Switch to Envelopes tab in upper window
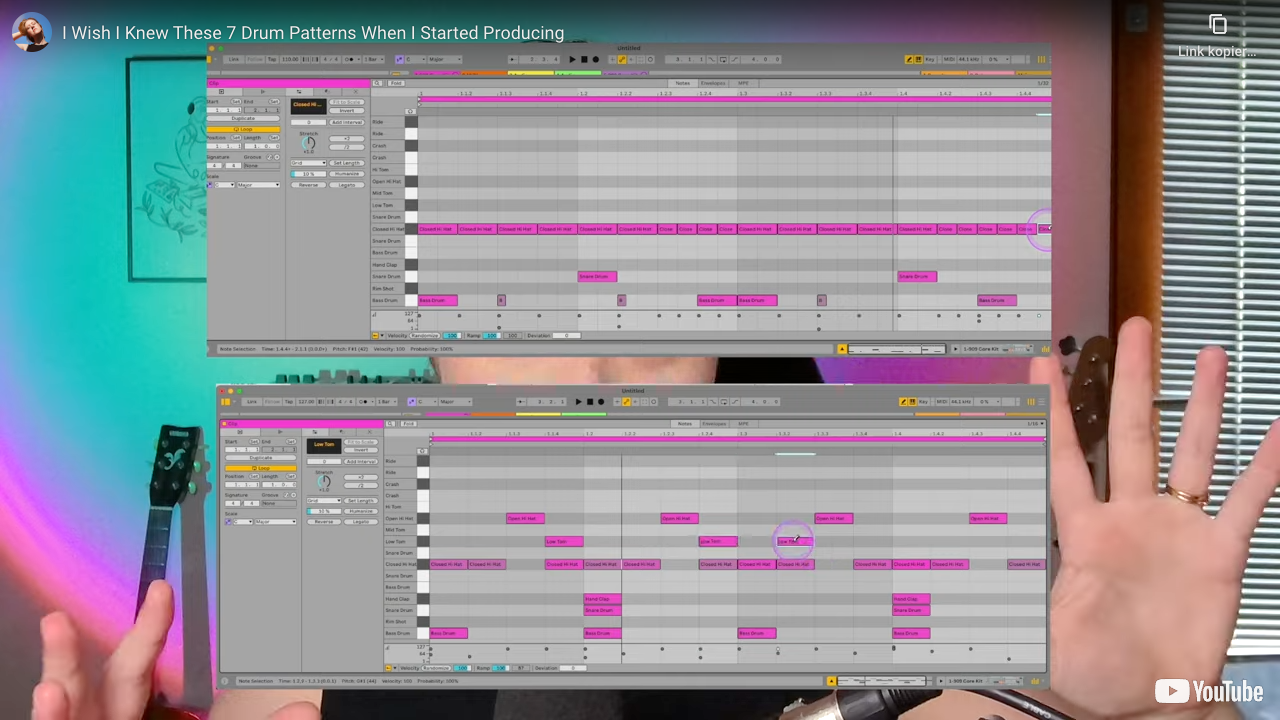The width and height of the screenshot is (1280, 720). click(x=713, y=83)
